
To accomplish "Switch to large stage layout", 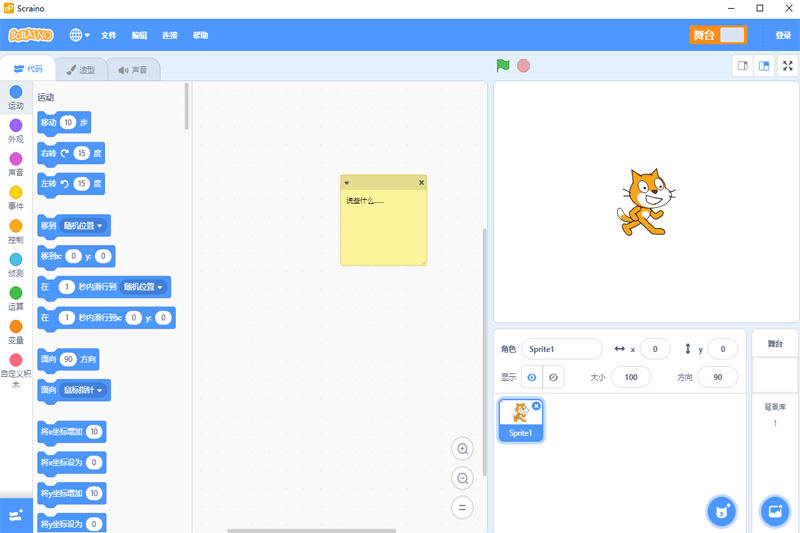I will pos(764,66).
